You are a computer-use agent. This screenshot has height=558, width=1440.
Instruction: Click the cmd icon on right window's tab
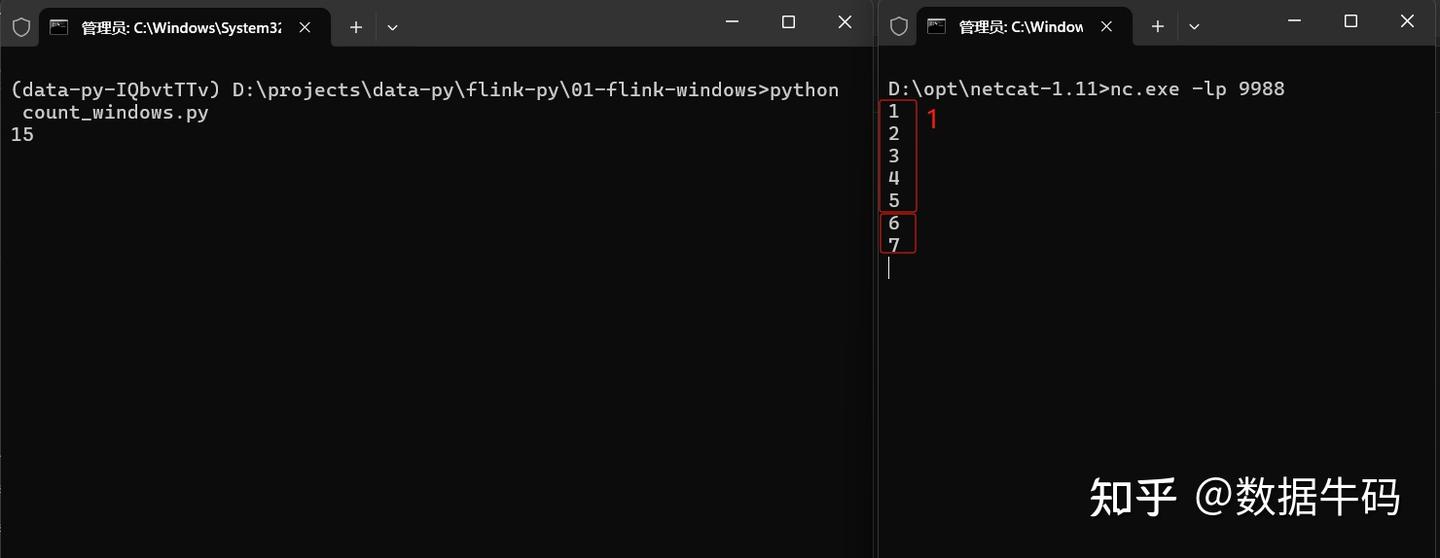click(x=937, y=27)
